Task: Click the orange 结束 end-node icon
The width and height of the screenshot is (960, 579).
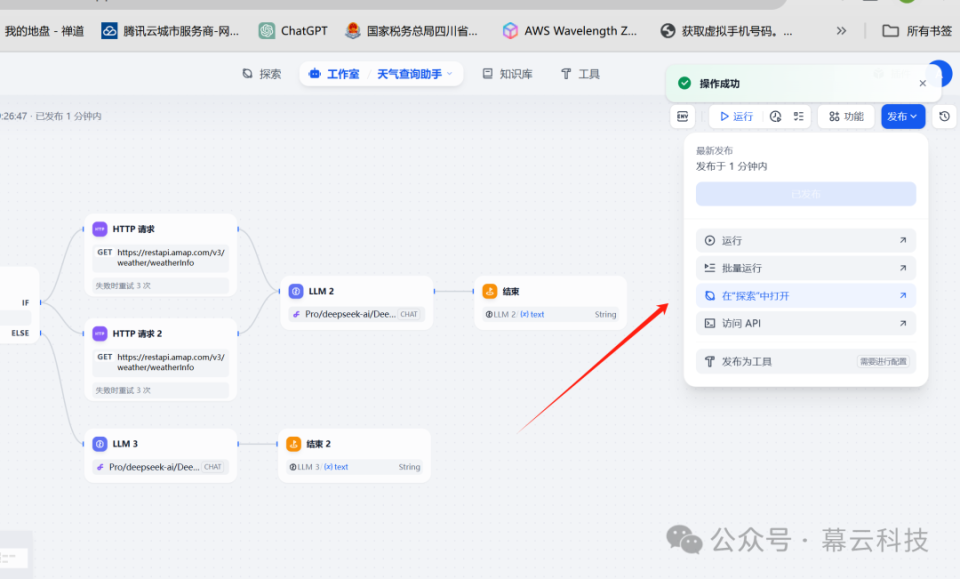Action: 489,291
